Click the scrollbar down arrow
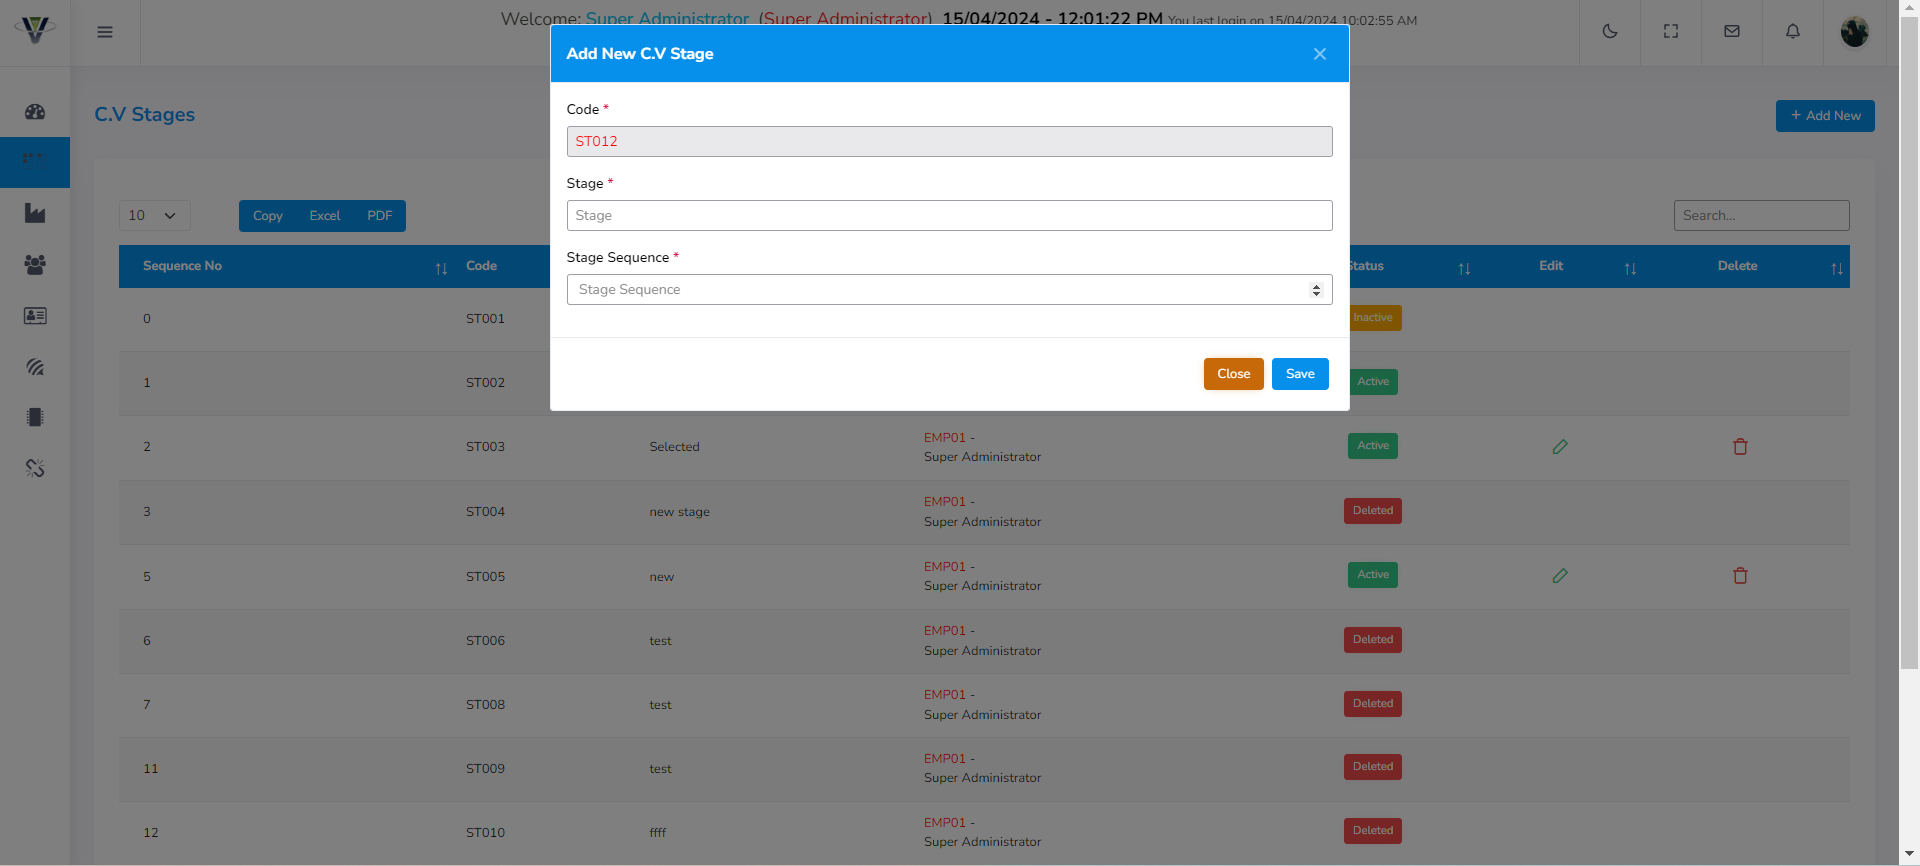The width and height of the screenshot is (1920, 866). coord(1910,855)
